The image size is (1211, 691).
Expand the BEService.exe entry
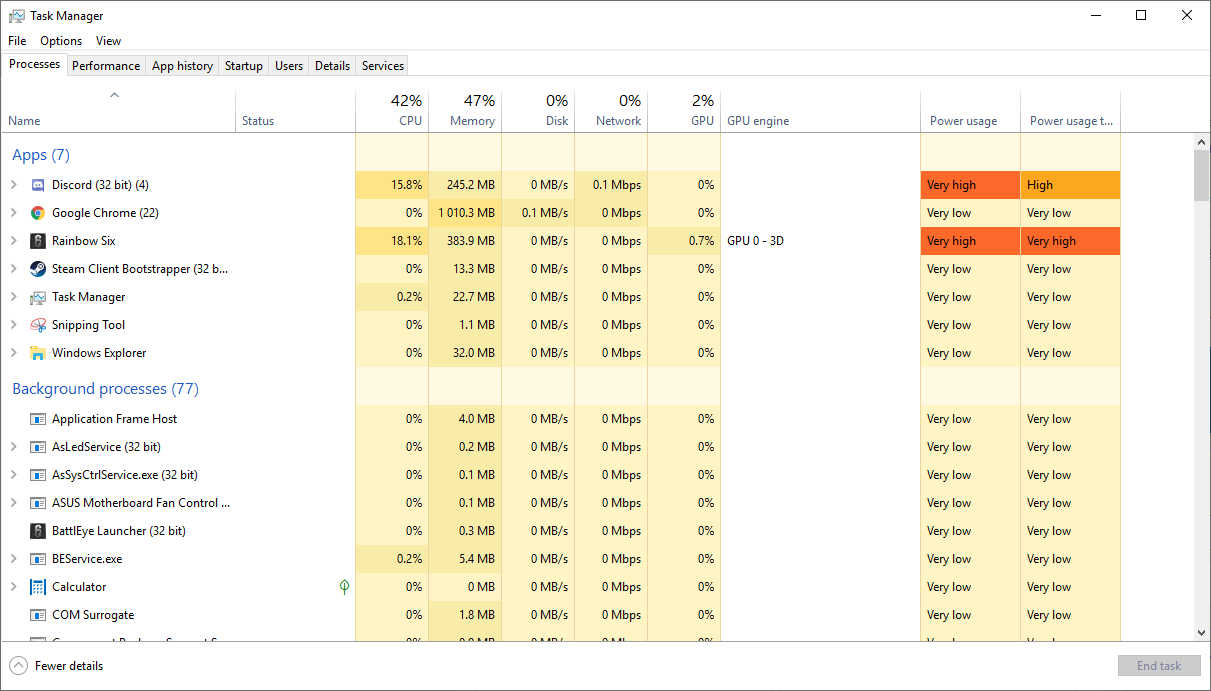click(14, 559)
